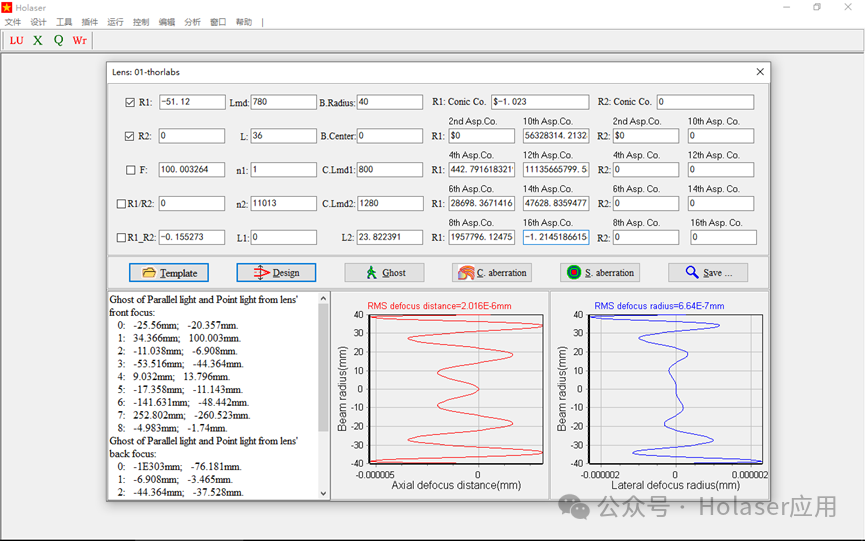Image resolution: width=865 pixels, height=541 pixels.
Task: Open the 设计 menu
Action: click(x=39, y=22)
